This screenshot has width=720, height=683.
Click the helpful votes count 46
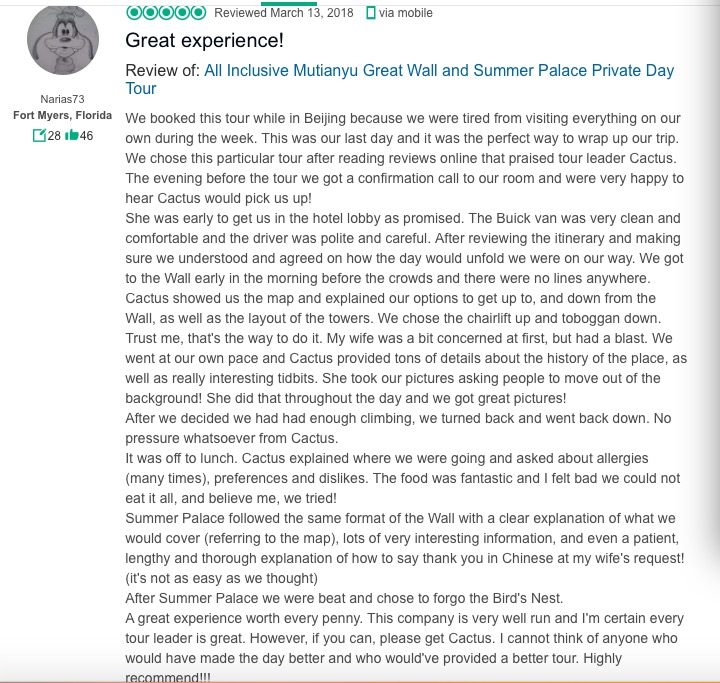(x=86, y=135)
